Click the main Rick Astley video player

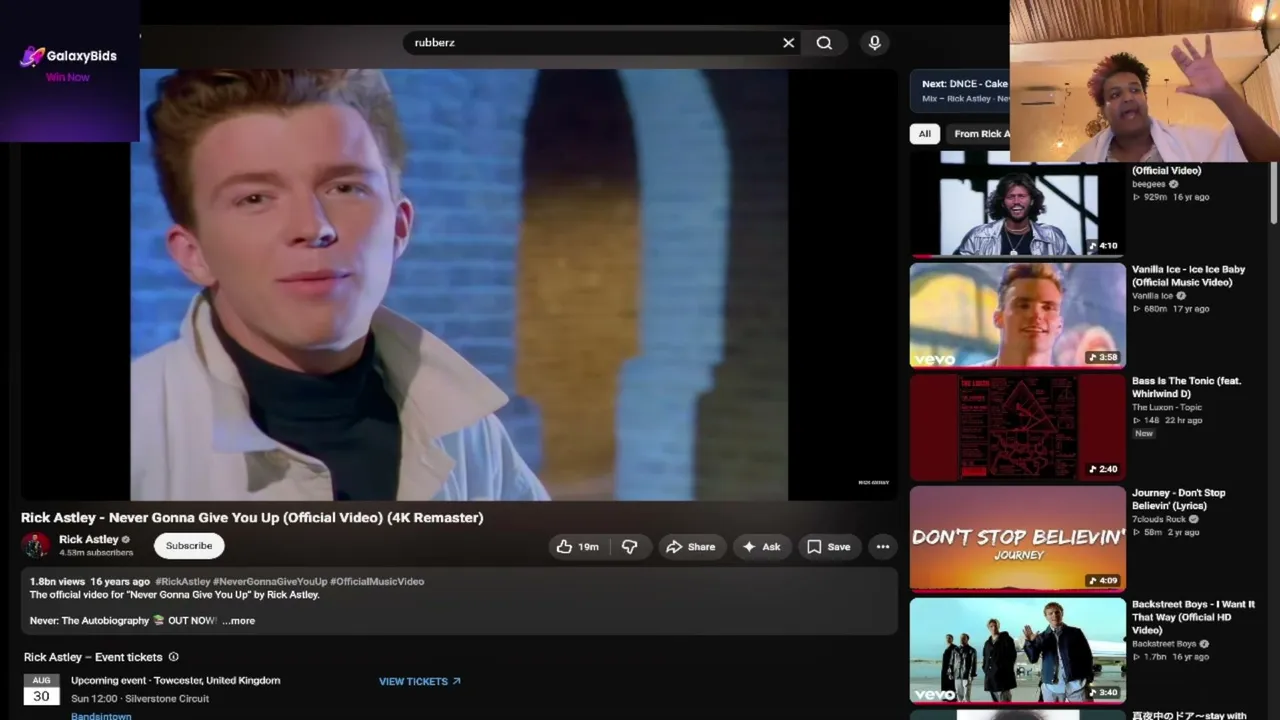pyautogui.click(x=459, y=284)
